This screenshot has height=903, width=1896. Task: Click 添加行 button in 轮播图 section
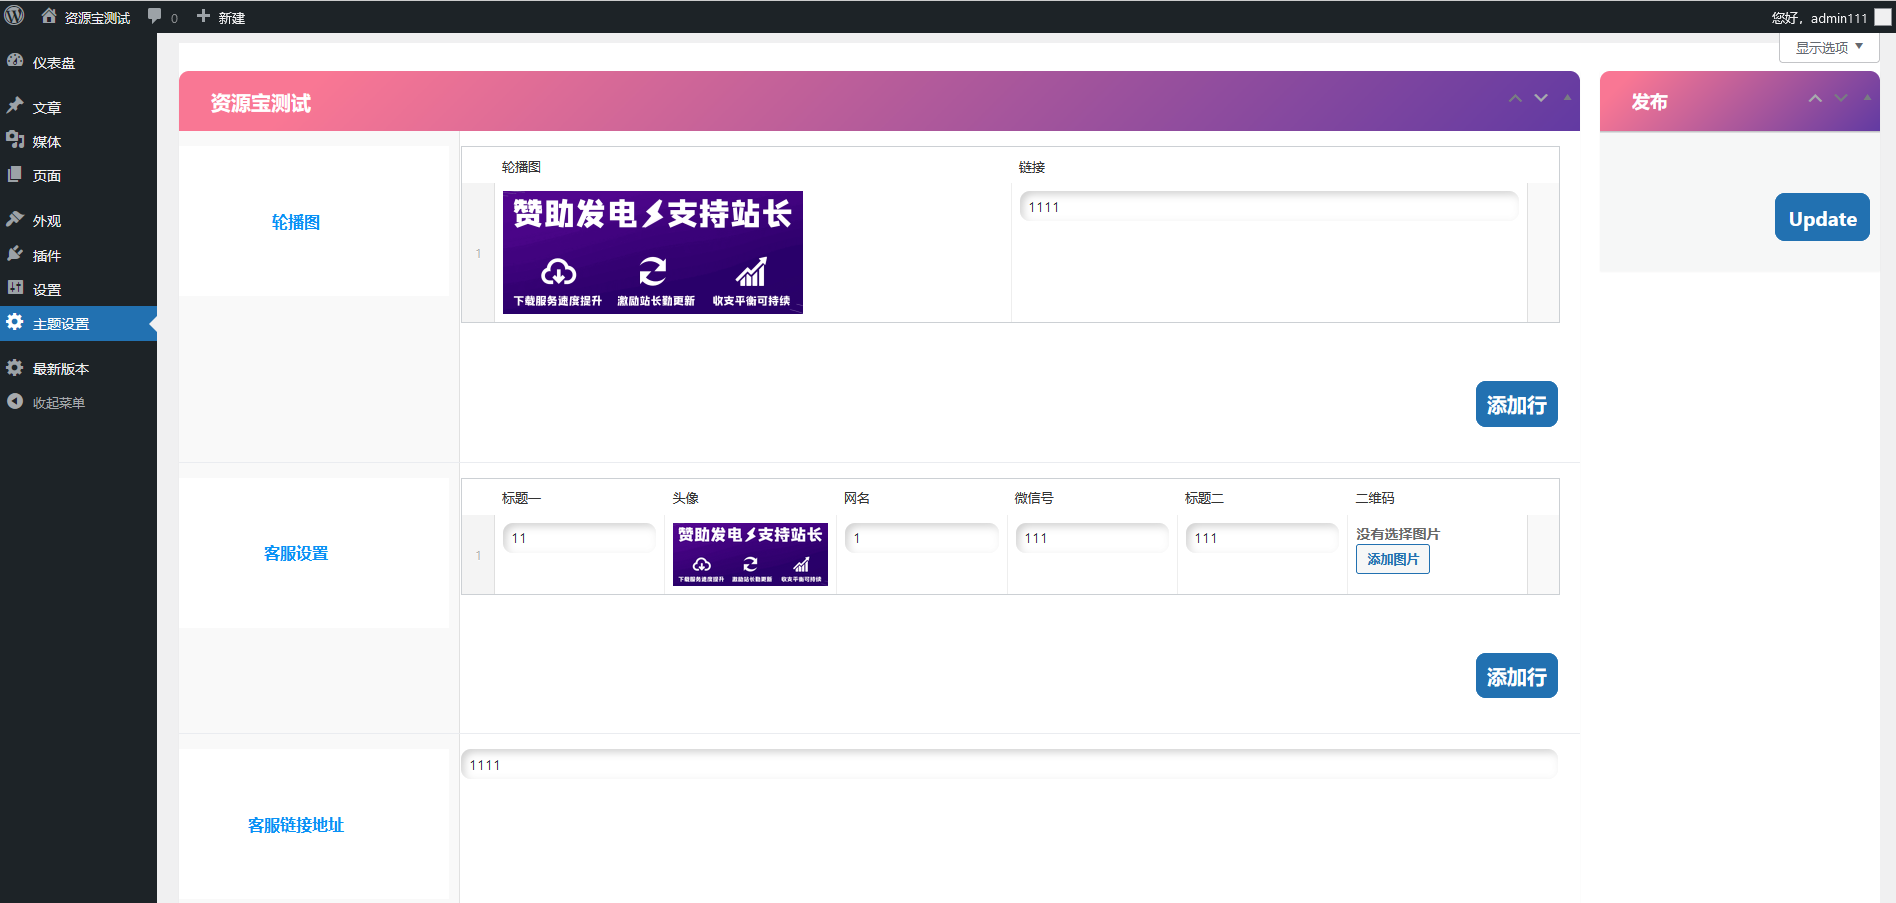pos(1516,405)
